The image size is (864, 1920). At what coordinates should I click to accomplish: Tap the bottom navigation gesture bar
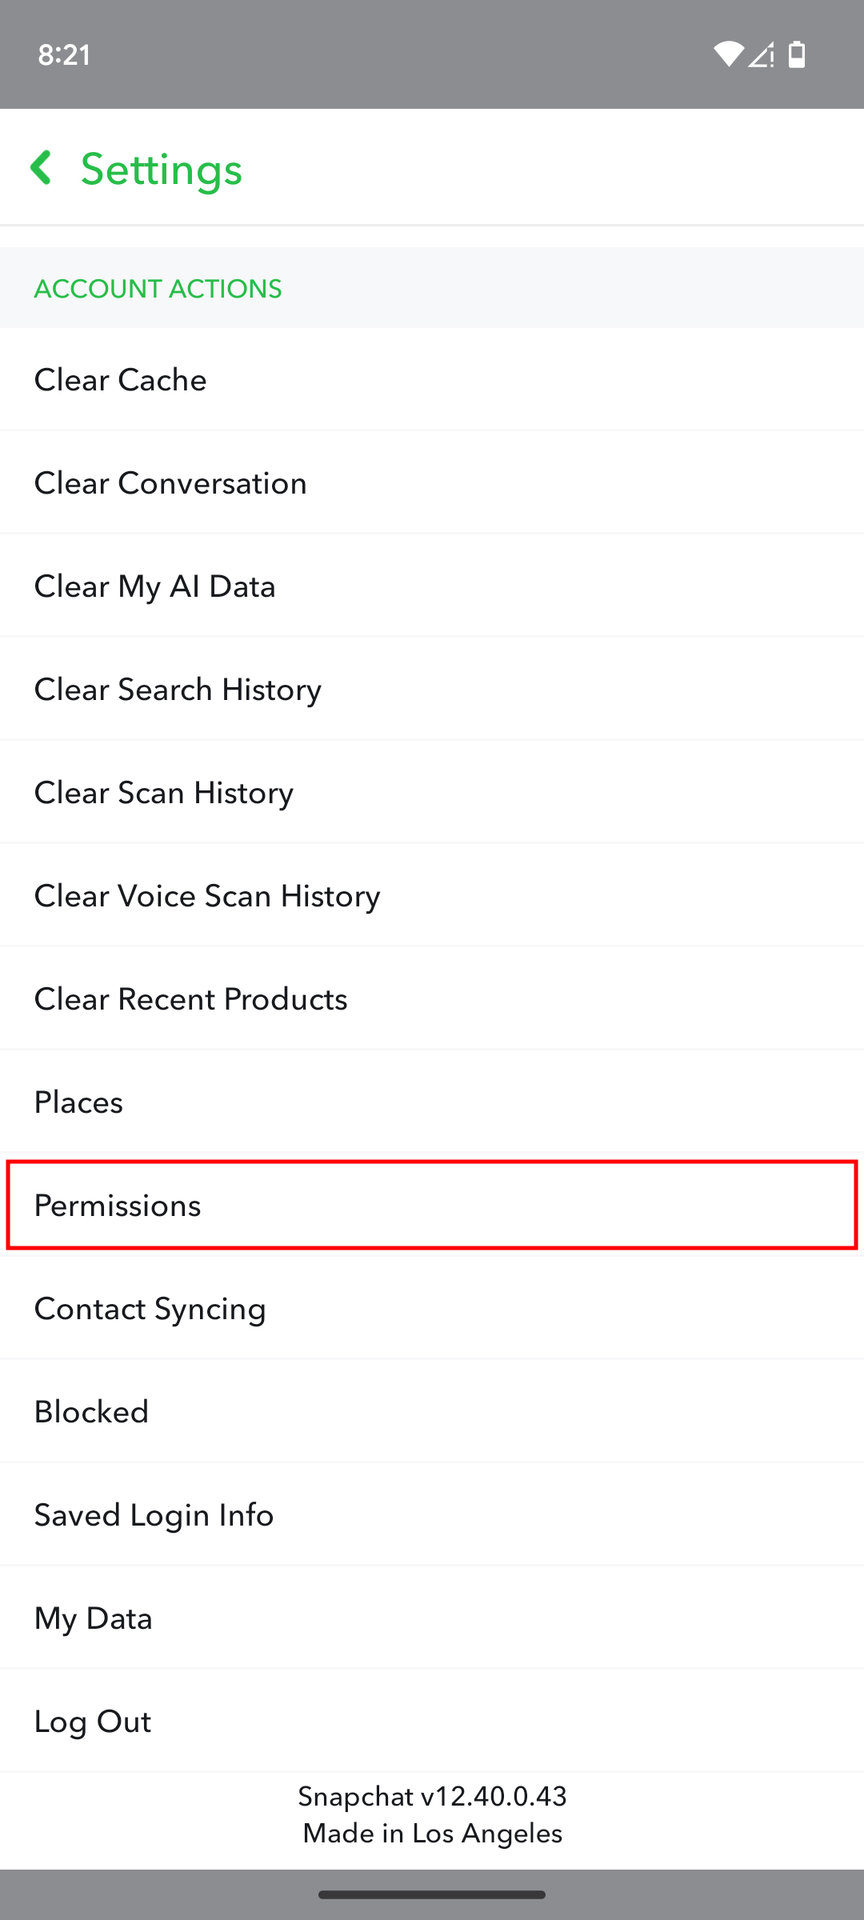pos(432,1894)
